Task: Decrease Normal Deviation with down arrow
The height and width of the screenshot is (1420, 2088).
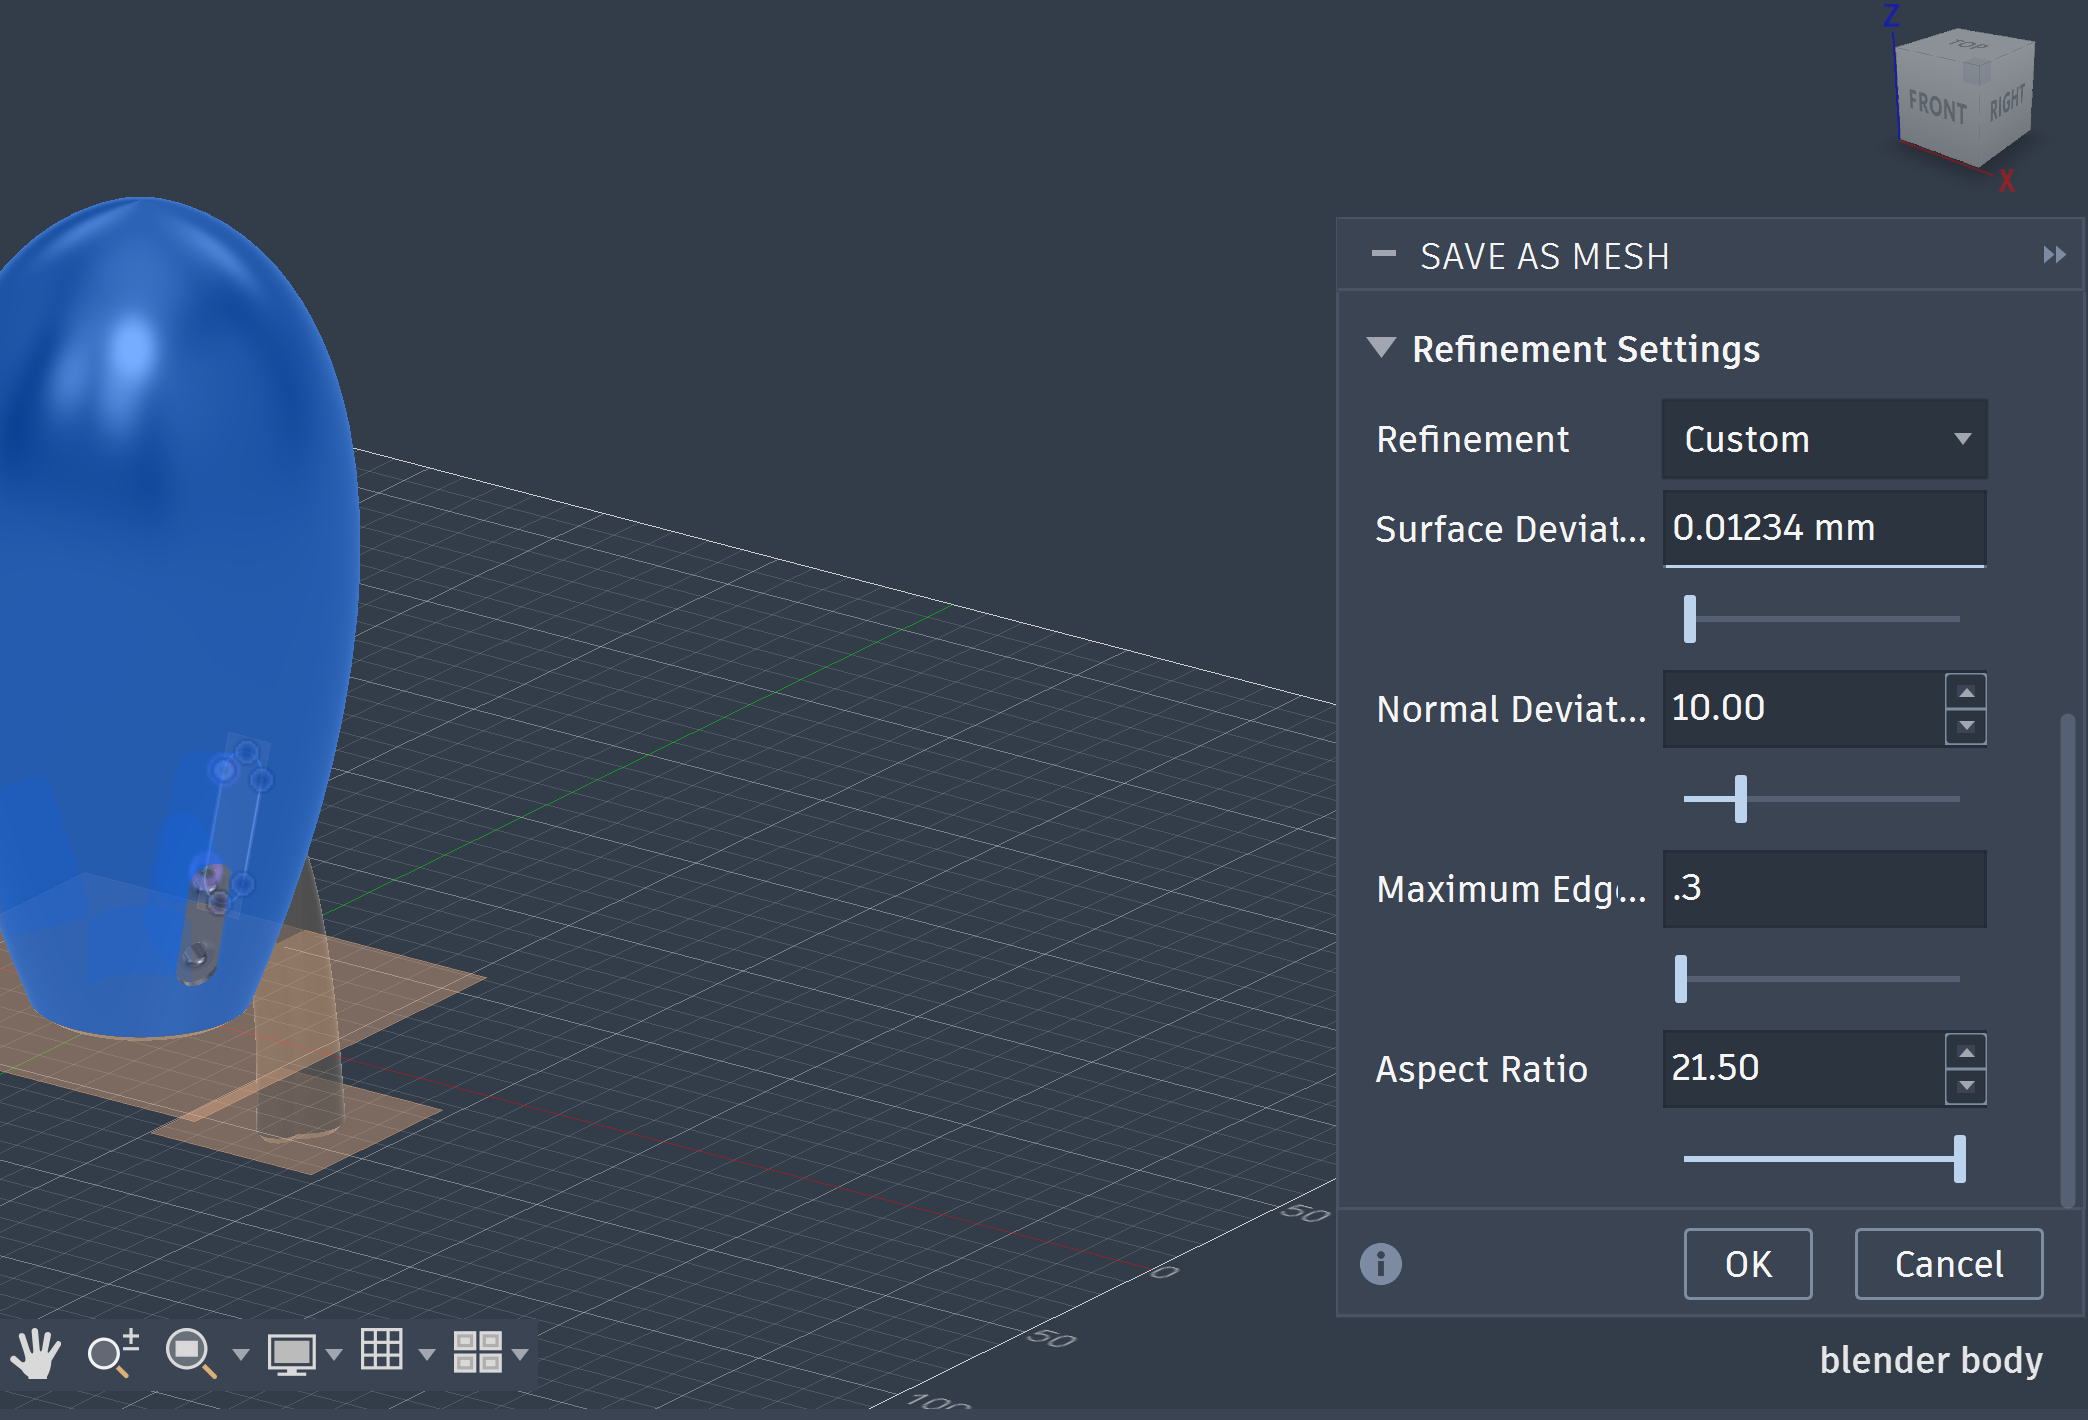Action: (1966, 726)
